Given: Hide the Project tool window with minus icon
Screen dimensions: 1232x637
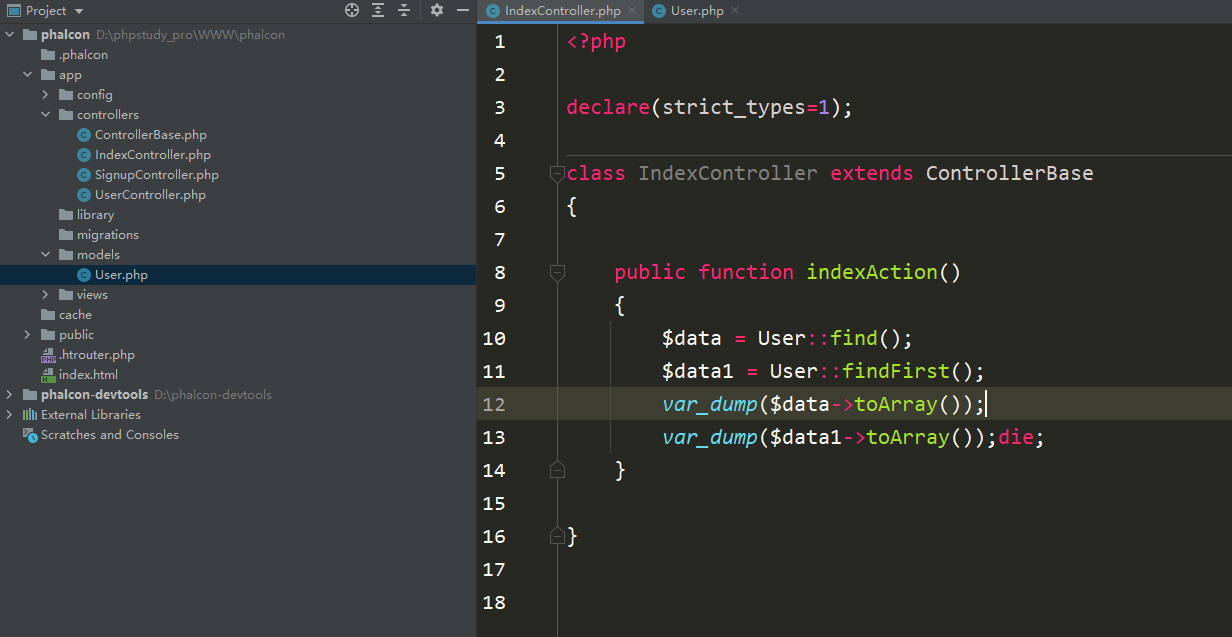Looking at the screenshot, I should [463, 10].
